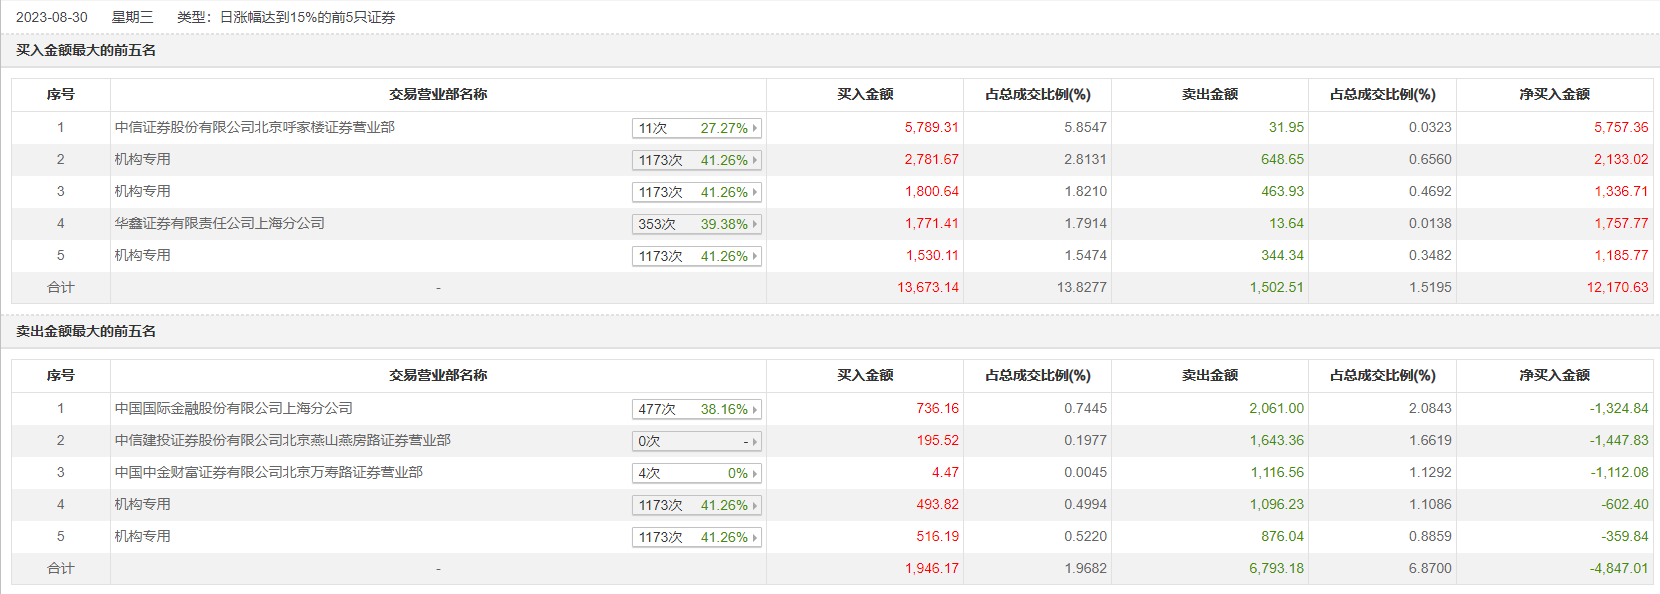
Task: Expand 1173次 box in the 1,530.11 row
Action: tap(697, 256)
